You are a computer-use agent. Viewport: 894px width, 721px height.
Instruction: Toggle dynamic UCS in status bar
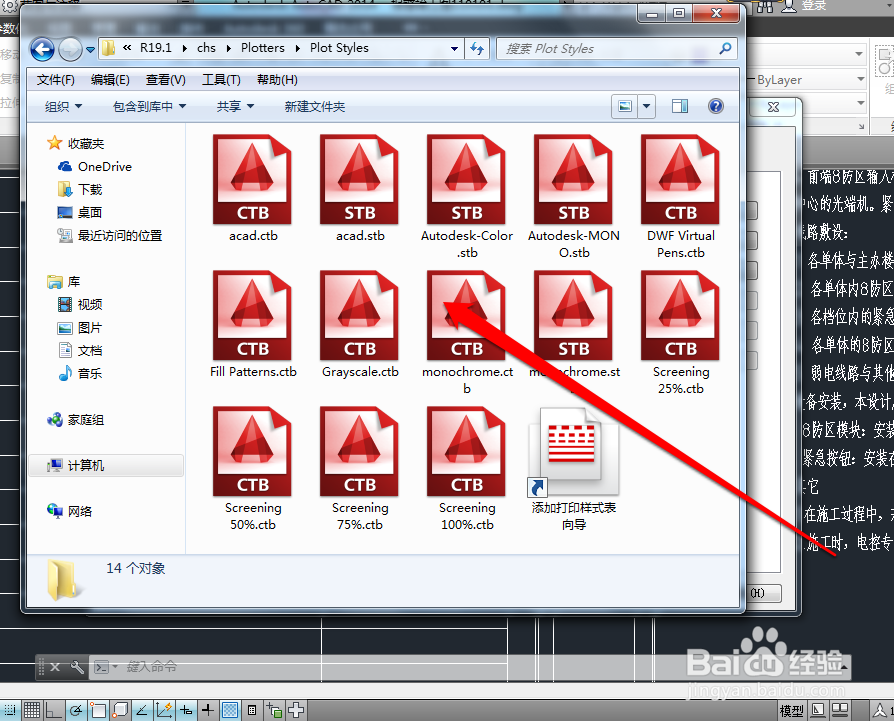click(164, 710)
